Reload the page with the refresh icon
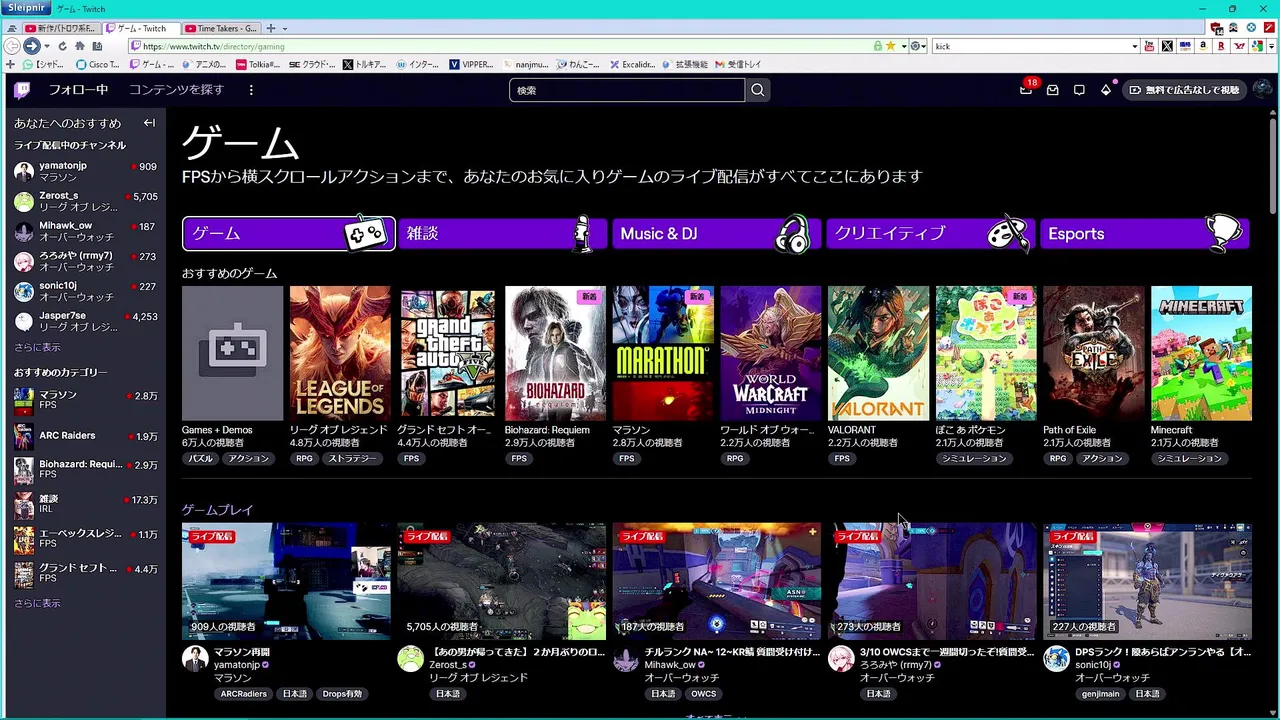 point(63,46)
